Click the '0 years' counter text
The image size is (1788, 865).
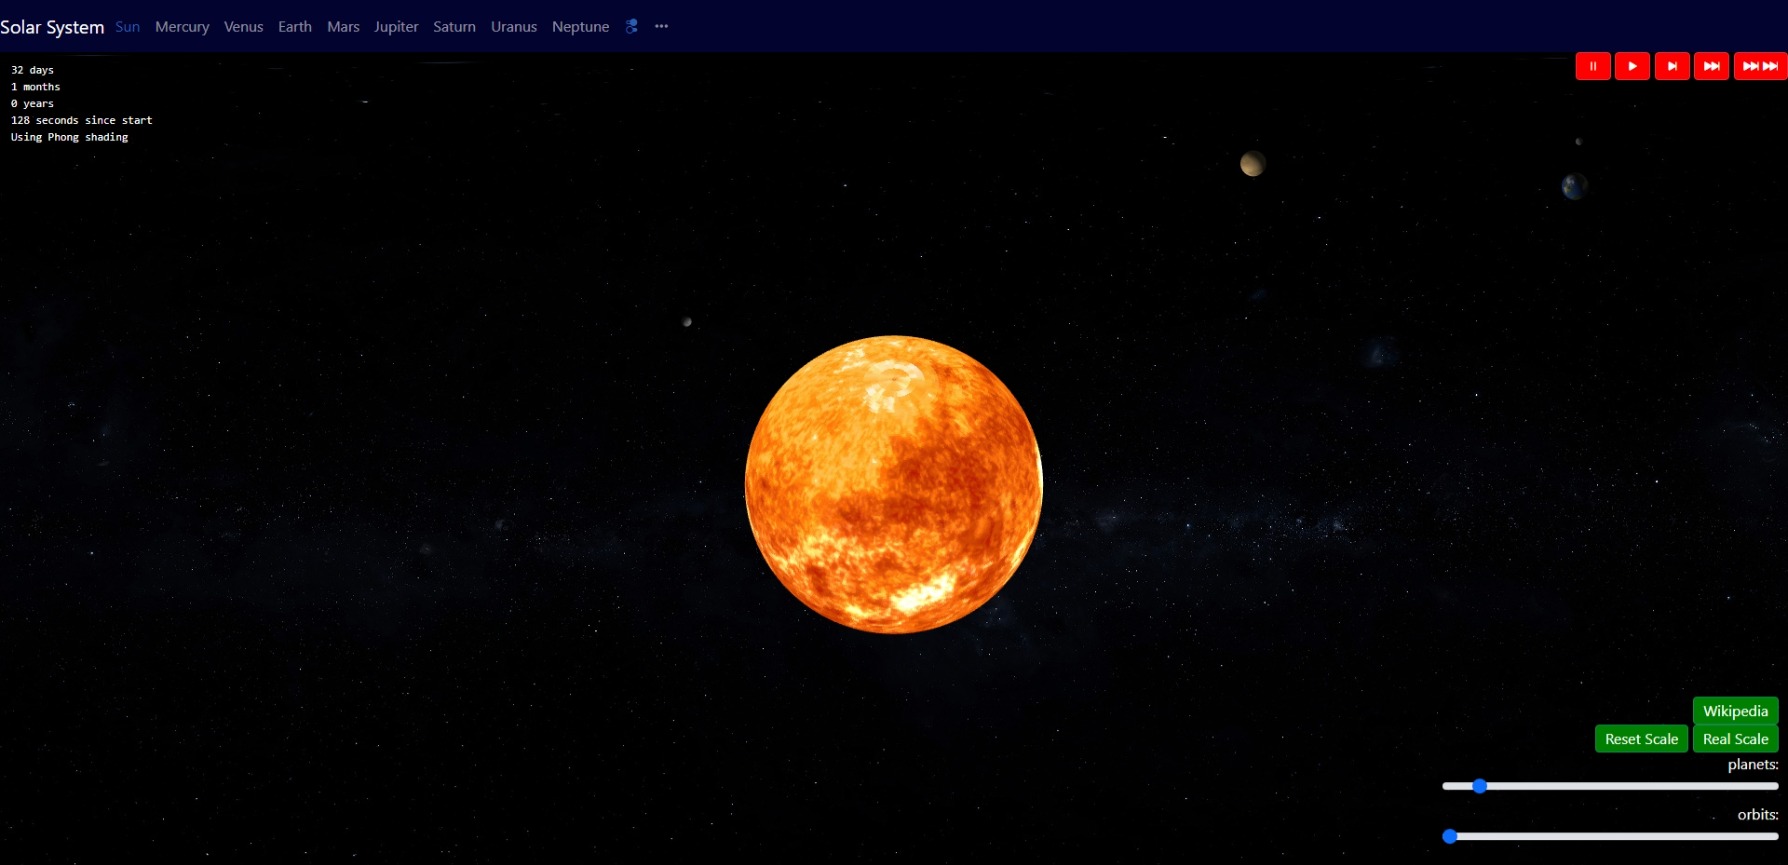(x=32, y=104)
